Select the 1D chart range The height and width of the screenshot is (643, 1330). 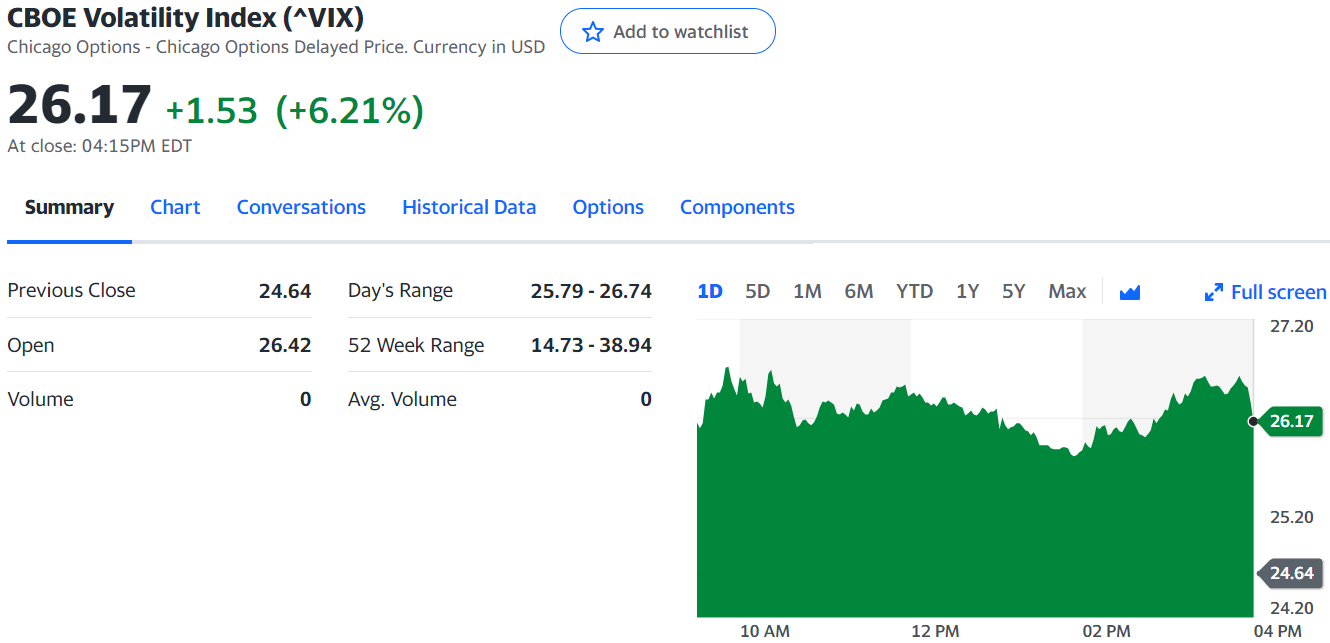(710, 291)
